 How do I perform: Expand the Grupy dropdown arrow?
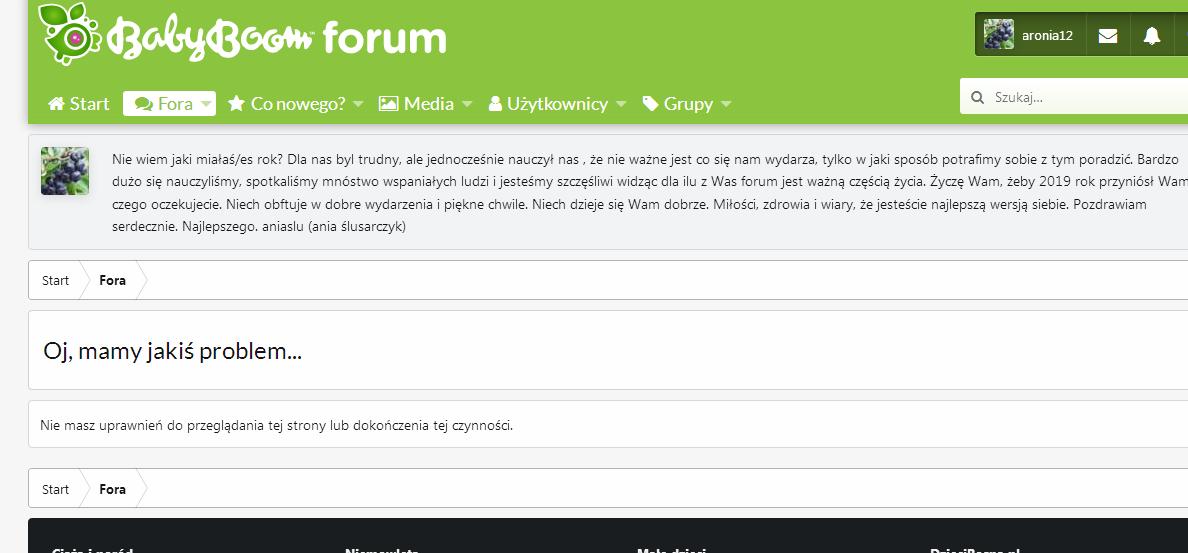pos(726,104)
